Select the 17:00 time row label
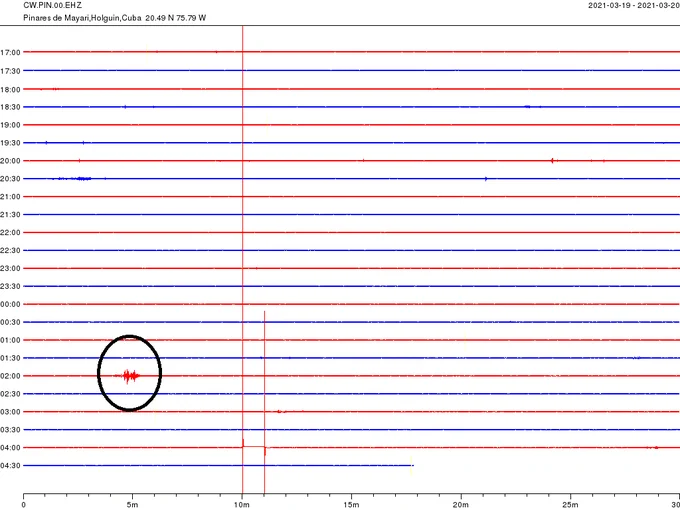Screen dimensions: 680x510 [x=10, y=52]
